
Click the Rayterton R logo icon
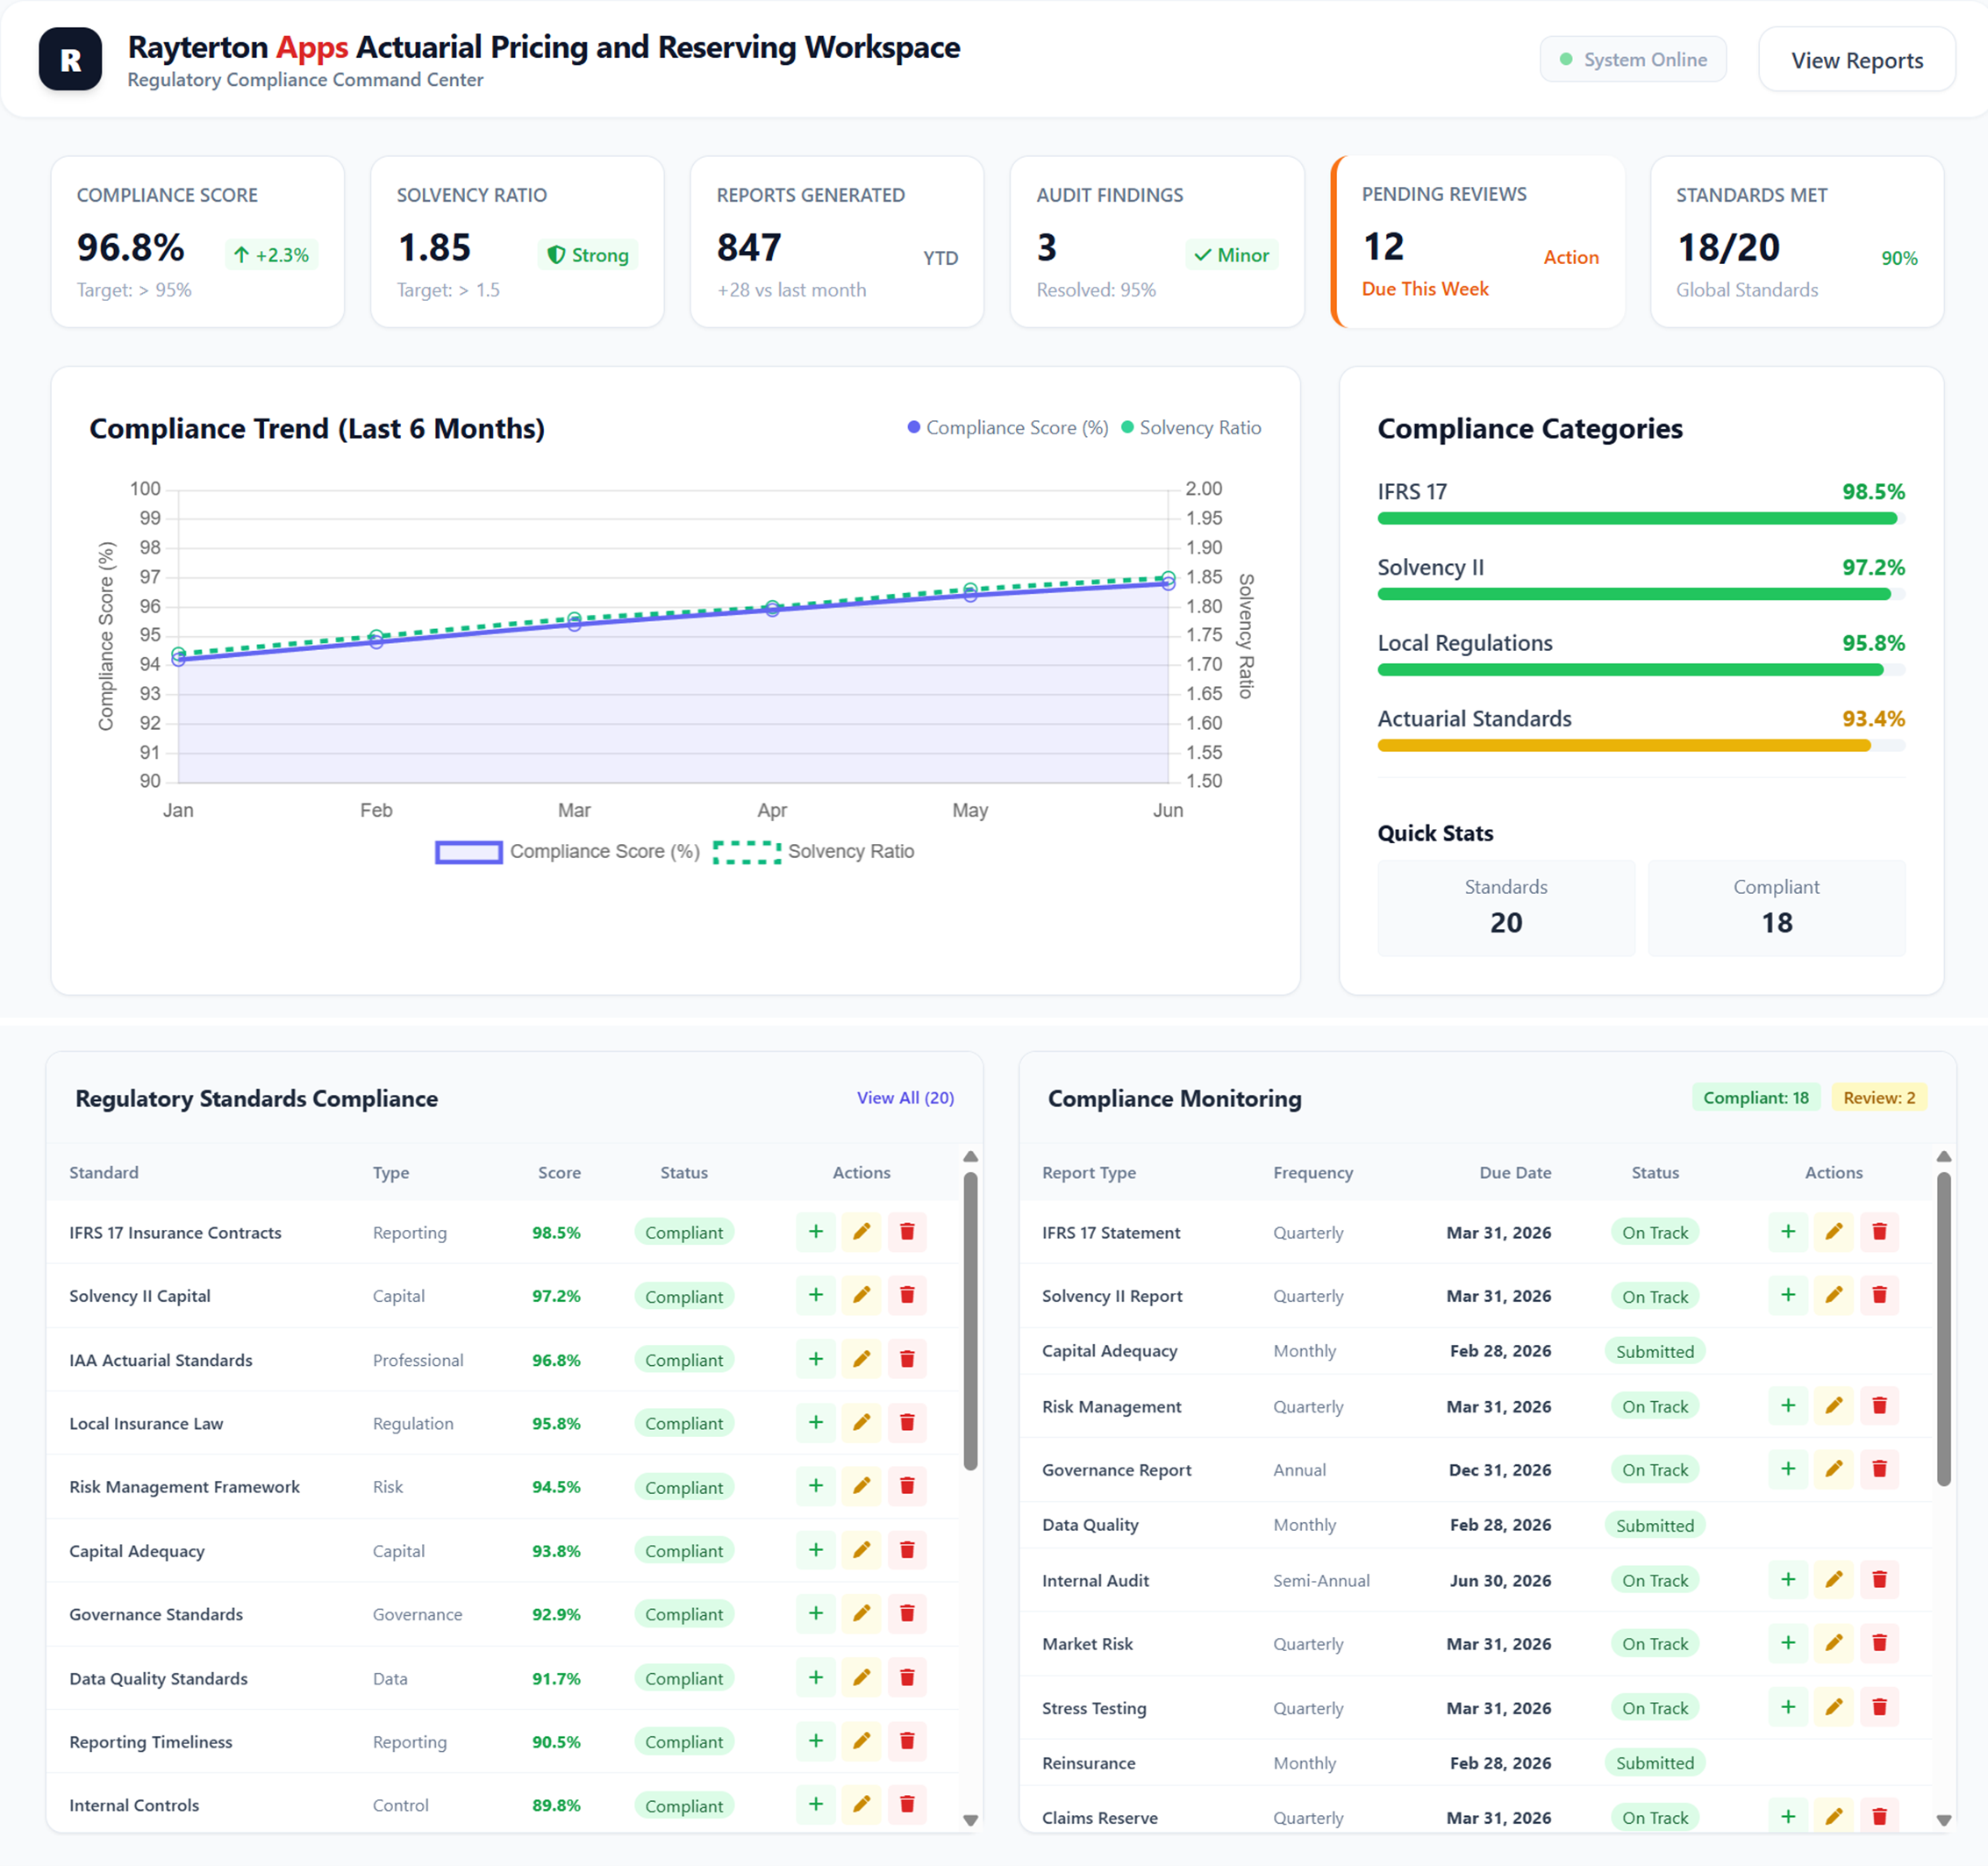pos(70,60)
